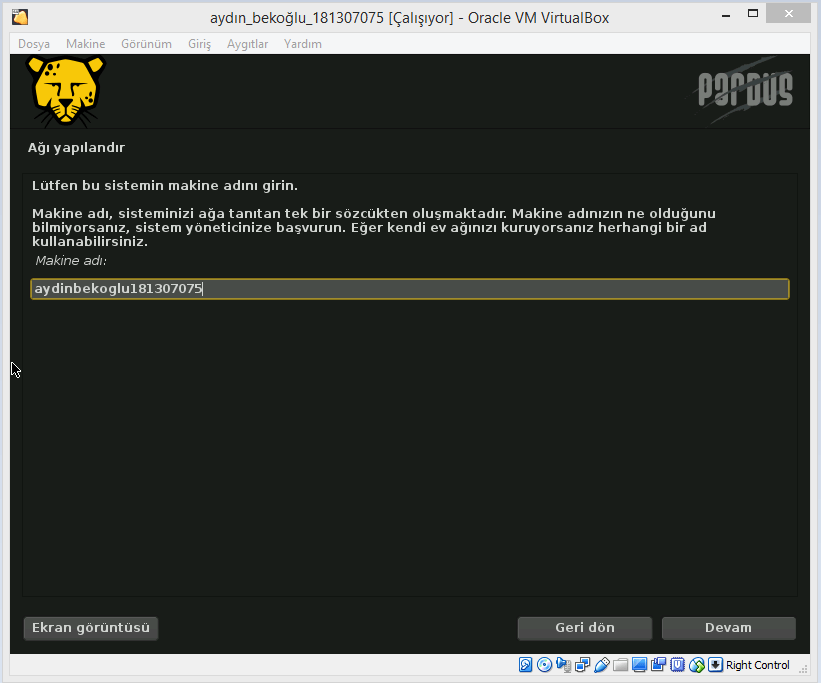Click the recording status icon
Viewport: 821px width, 683px height.
(x=658, y=665)
